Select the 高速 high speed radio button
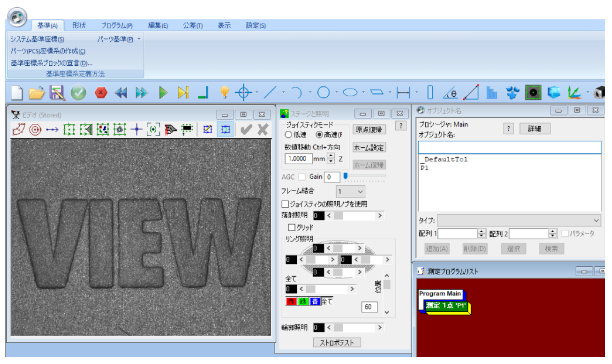The width and height of the screenshot is (612, 364). click(319, 135)
